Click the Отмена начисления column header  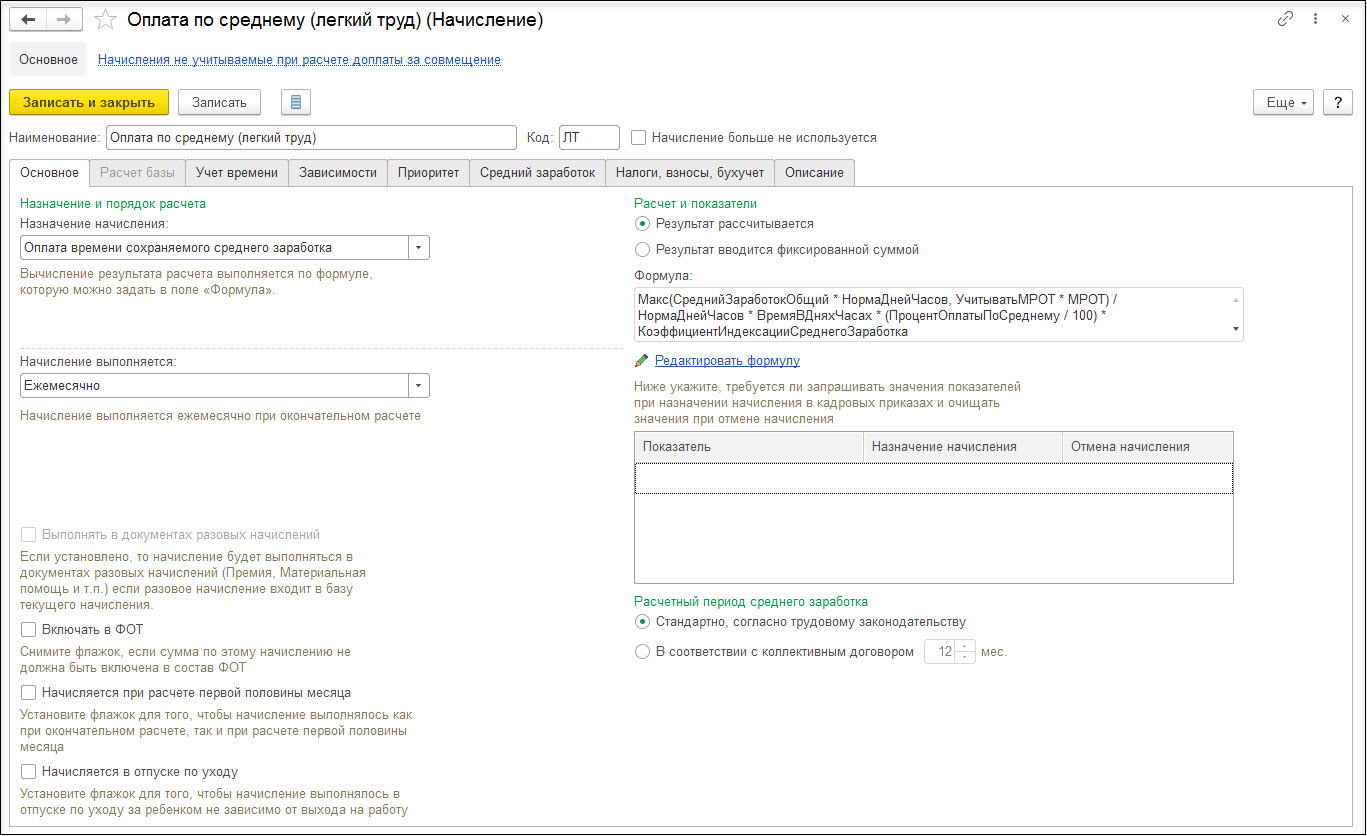1148,447
